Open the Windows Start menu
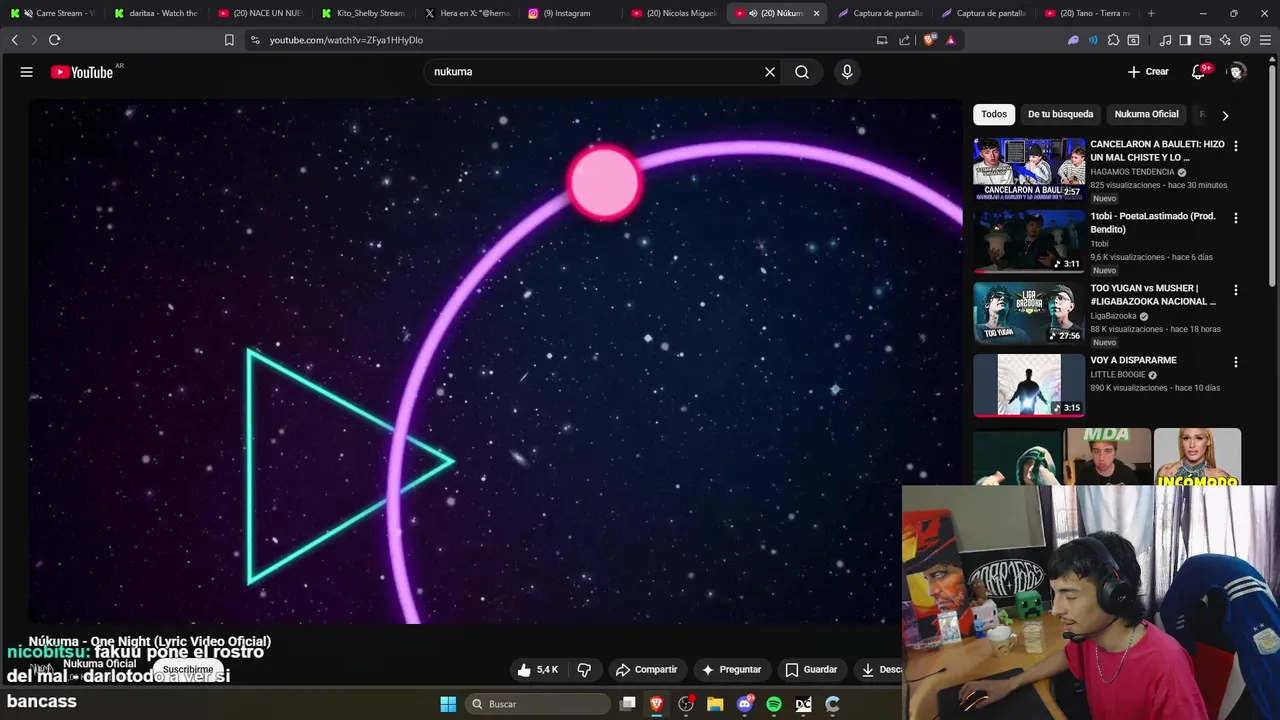The image size is (1280, 720). 448,704
